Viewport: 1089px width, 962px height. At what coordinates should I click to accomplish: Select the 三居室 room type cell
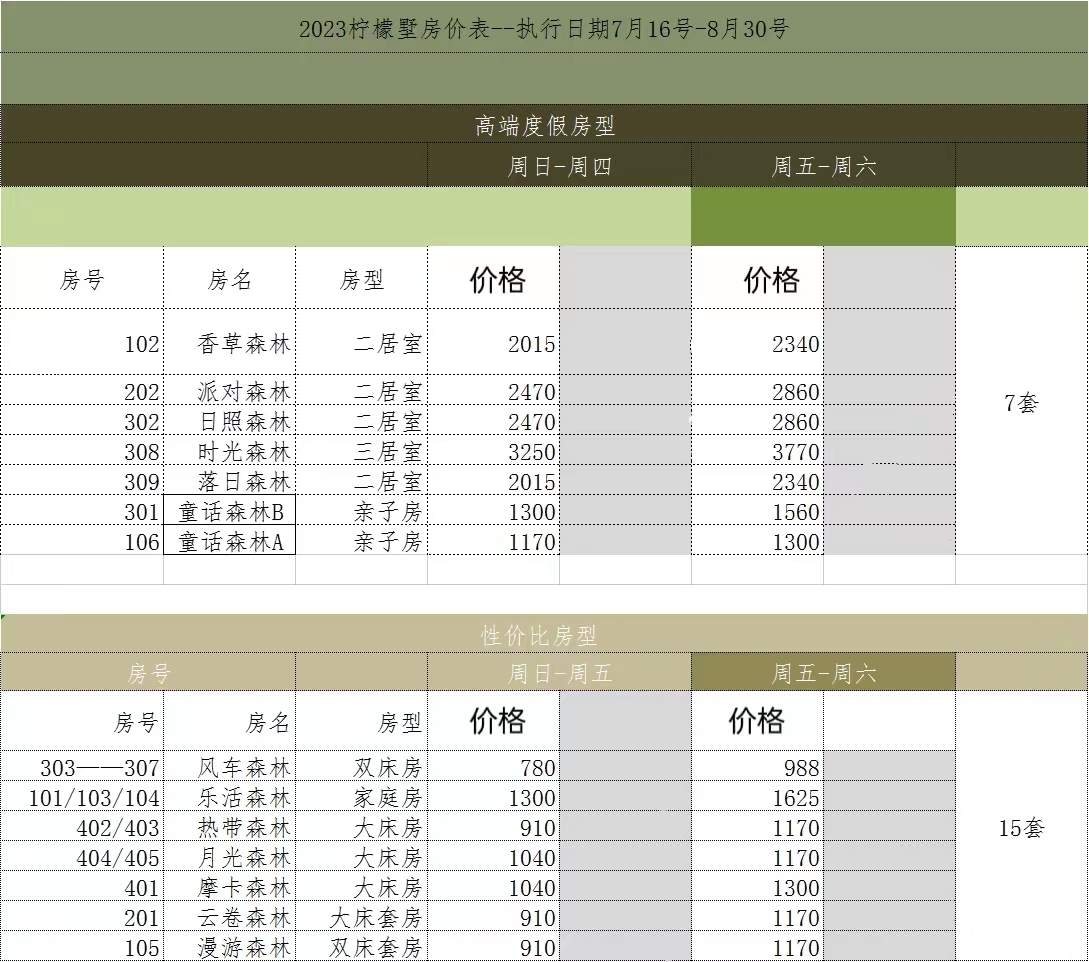(362, 452)
